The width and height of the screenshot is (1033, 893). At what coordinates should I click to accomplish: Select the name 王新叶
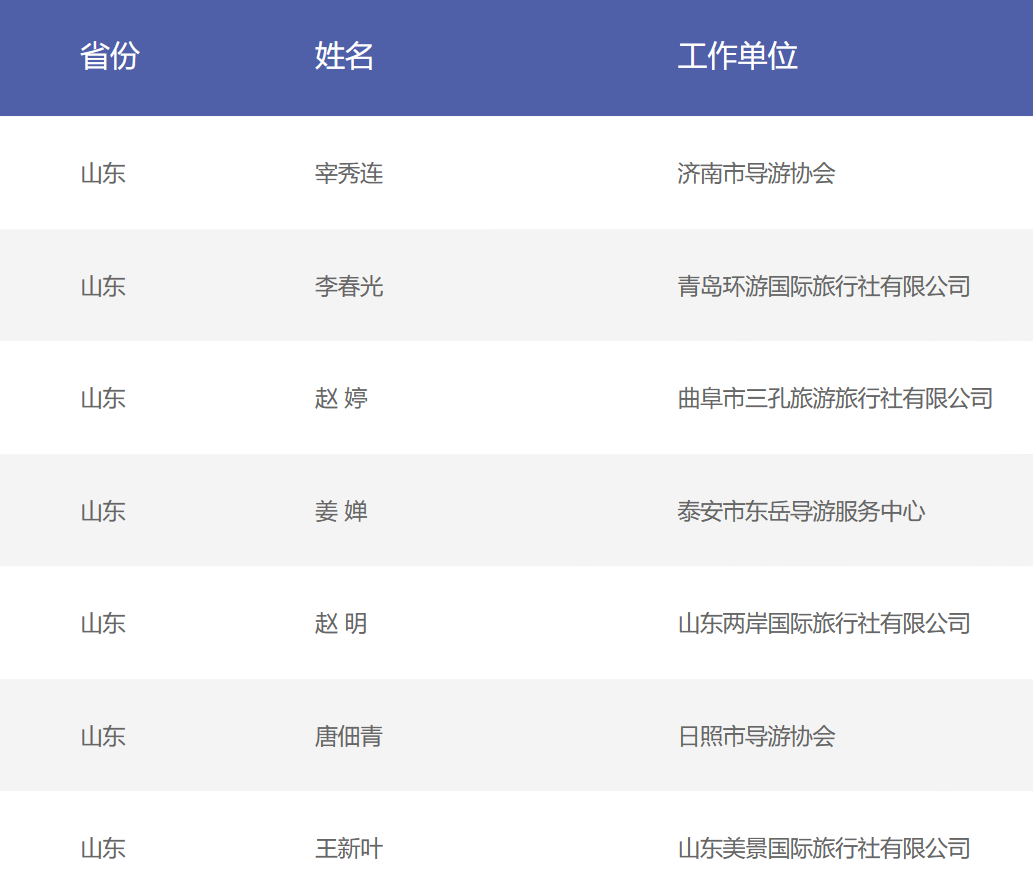pos(349,849)
